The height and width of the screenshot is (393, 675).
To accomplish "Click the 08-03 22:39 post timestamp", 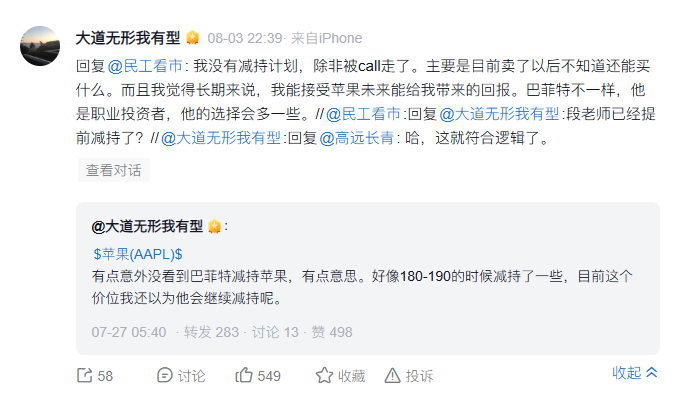I will (245, 38).
